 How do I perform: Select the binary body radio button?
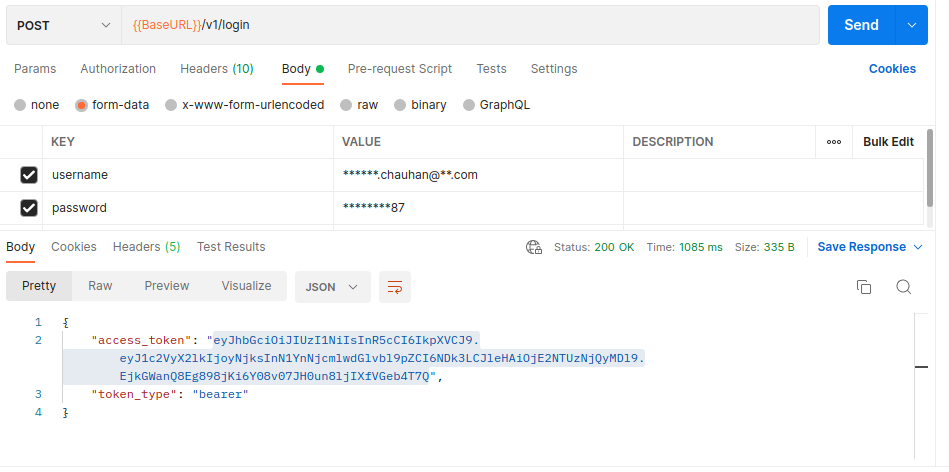(399, 105)
